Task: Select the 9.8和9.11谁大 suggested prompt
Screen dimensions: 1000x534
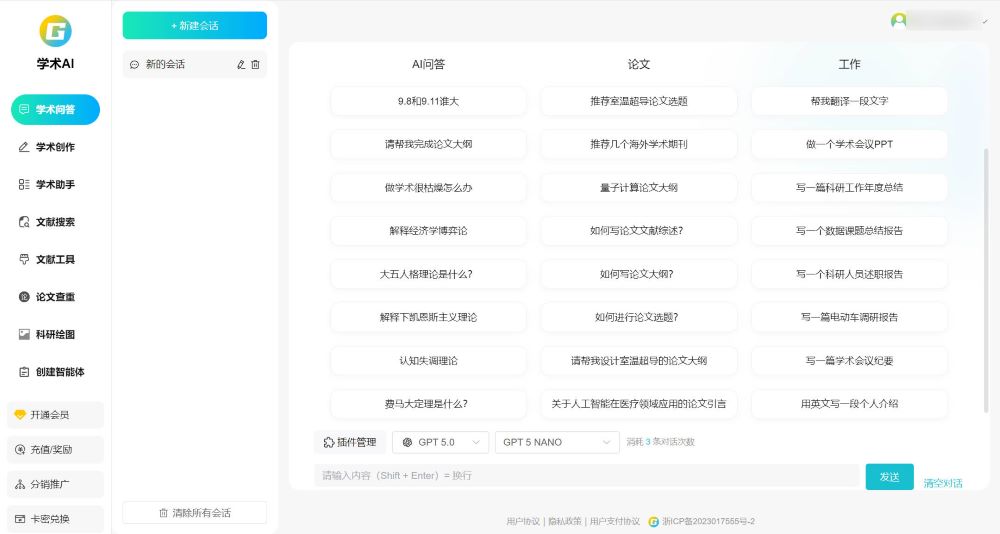Action: pyautogui.click(x=428, y=101)
